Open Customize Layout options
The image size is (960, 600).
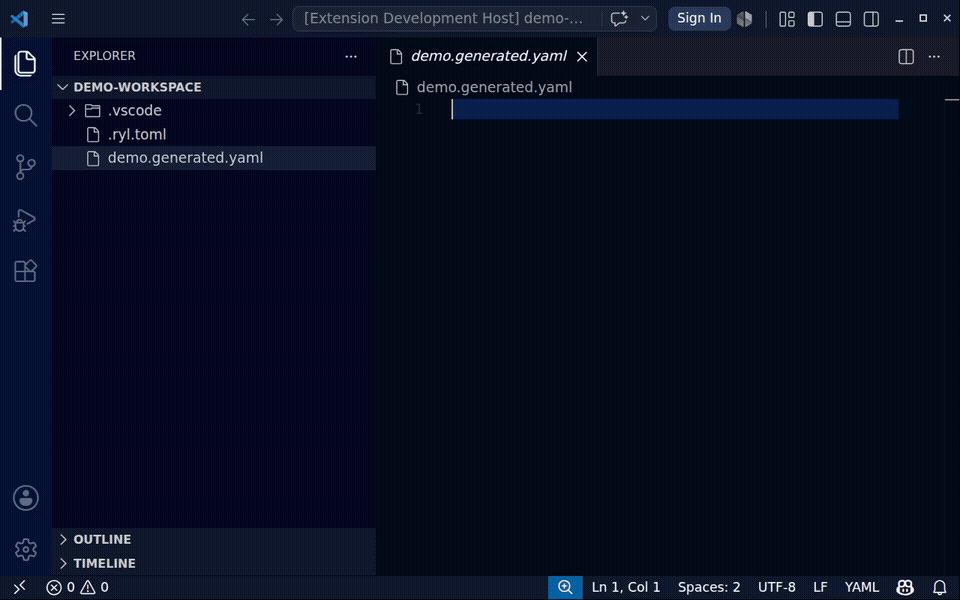pos(787,19)
